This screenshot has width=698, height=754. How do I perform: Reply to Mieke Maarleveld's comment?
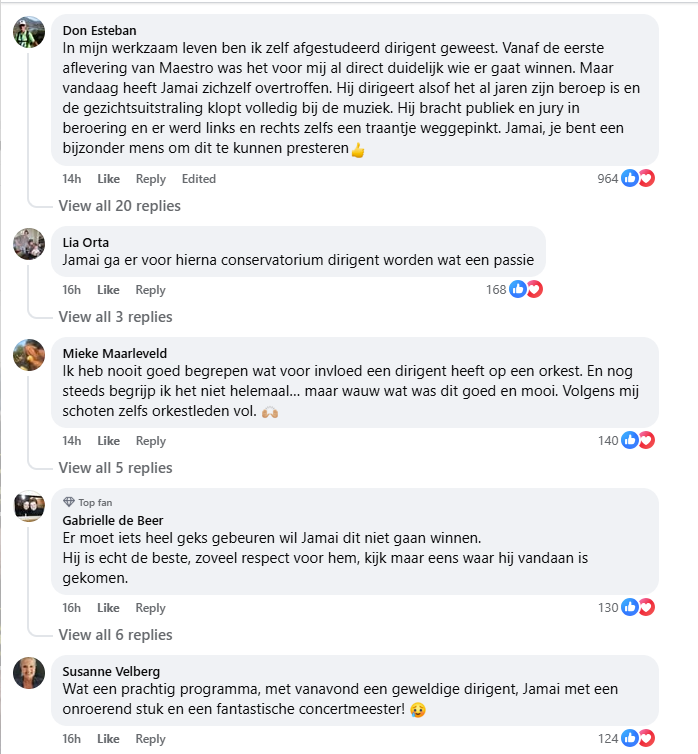click(x=151, y=441)
